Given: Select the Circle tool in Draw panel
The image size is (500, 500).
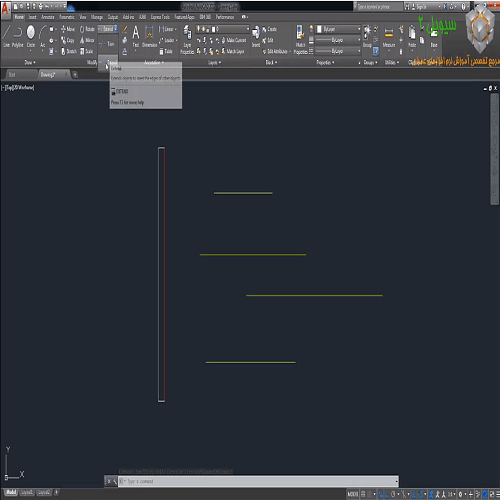Looking at the screenshot, I should 31,36.
